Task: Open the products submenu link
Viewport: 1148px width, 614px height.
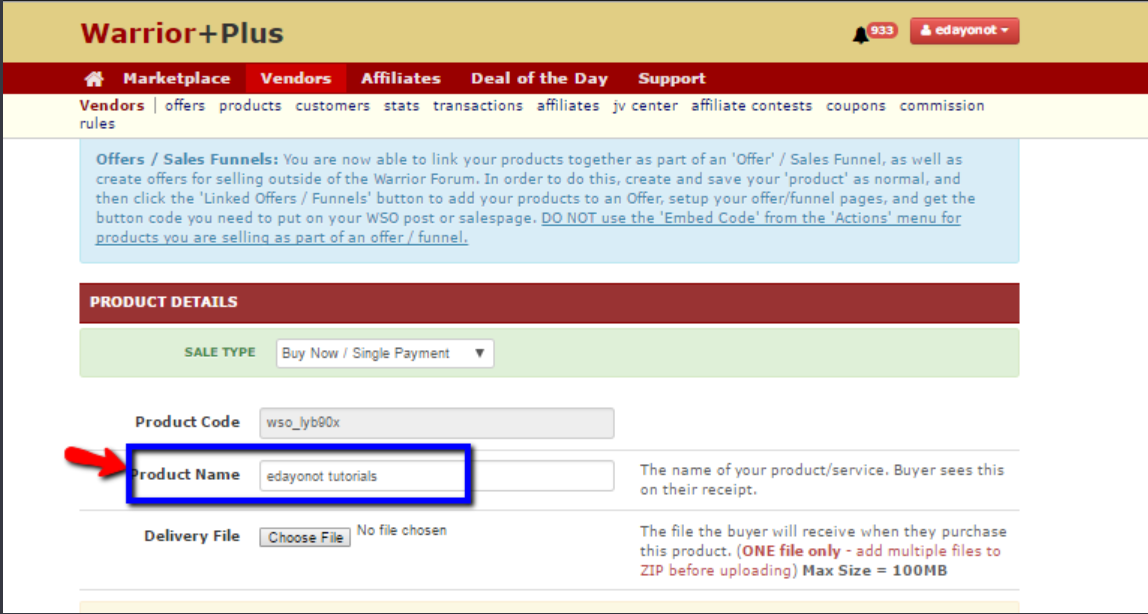Action: coord(250,105)
